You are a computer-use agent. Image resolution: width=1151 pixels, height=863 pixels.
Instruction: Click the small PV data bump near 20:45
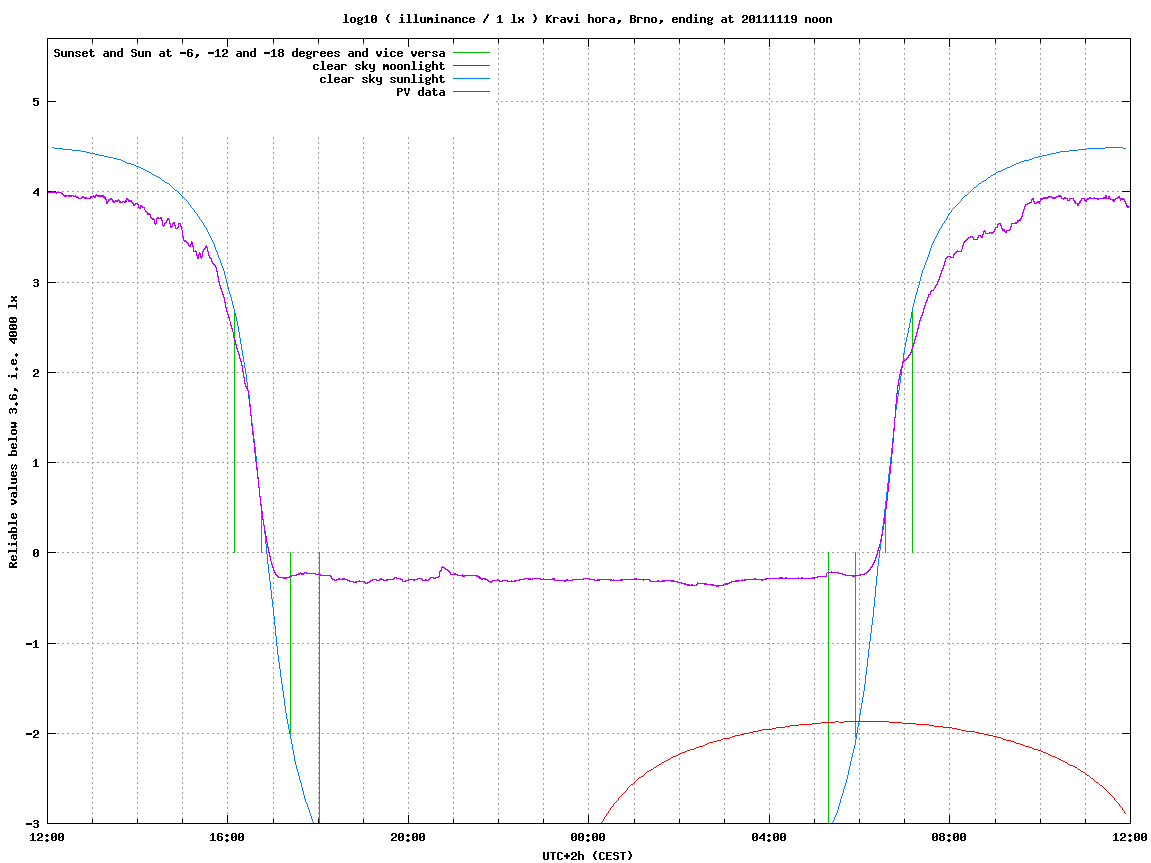point(443,568)
